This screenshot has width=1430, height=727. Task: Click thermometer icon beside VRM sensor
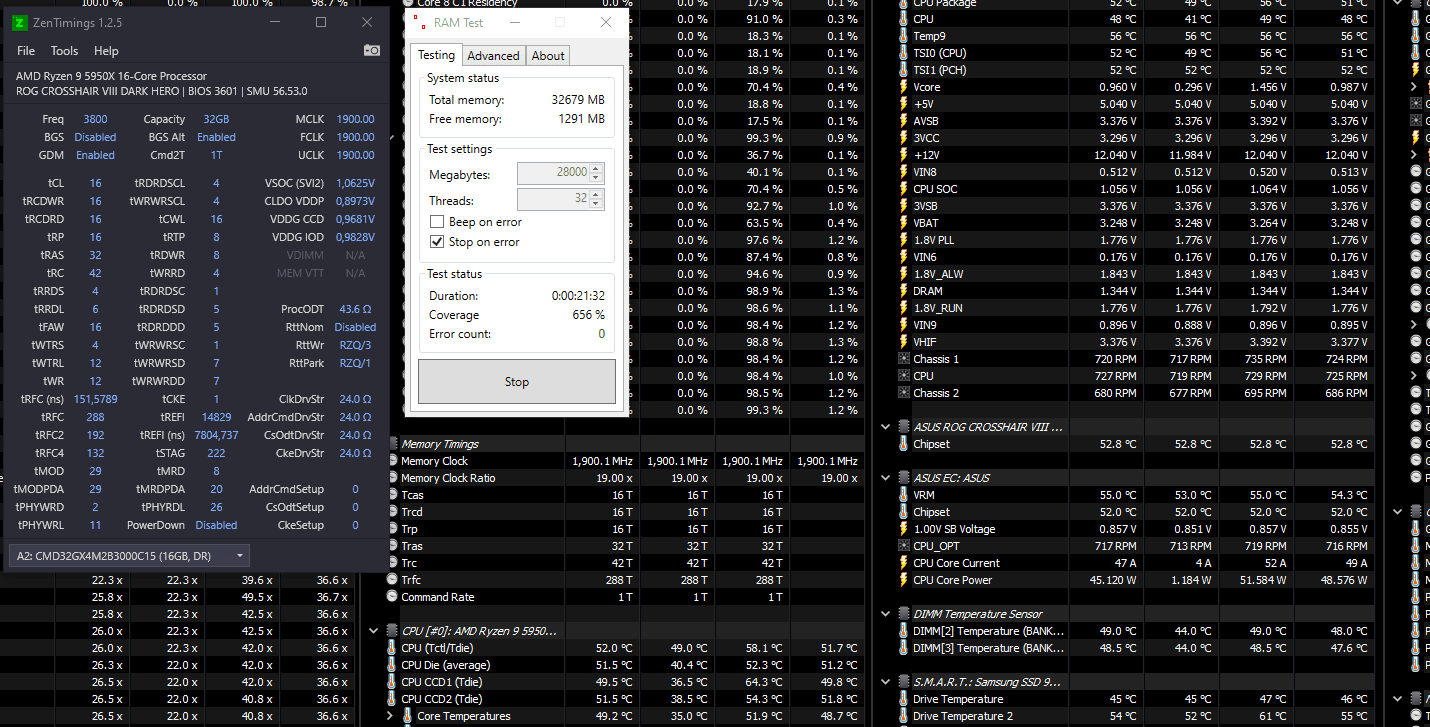pyautogui.click(x=904, y=495)
